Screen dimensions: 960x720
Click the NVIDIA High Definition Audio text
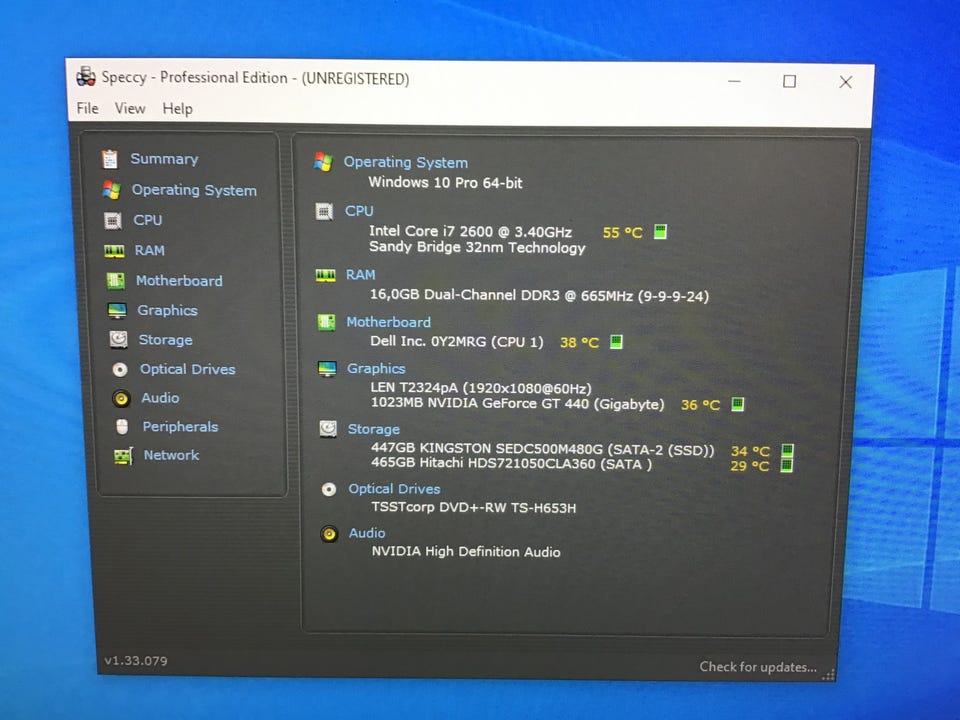[466, 552]
